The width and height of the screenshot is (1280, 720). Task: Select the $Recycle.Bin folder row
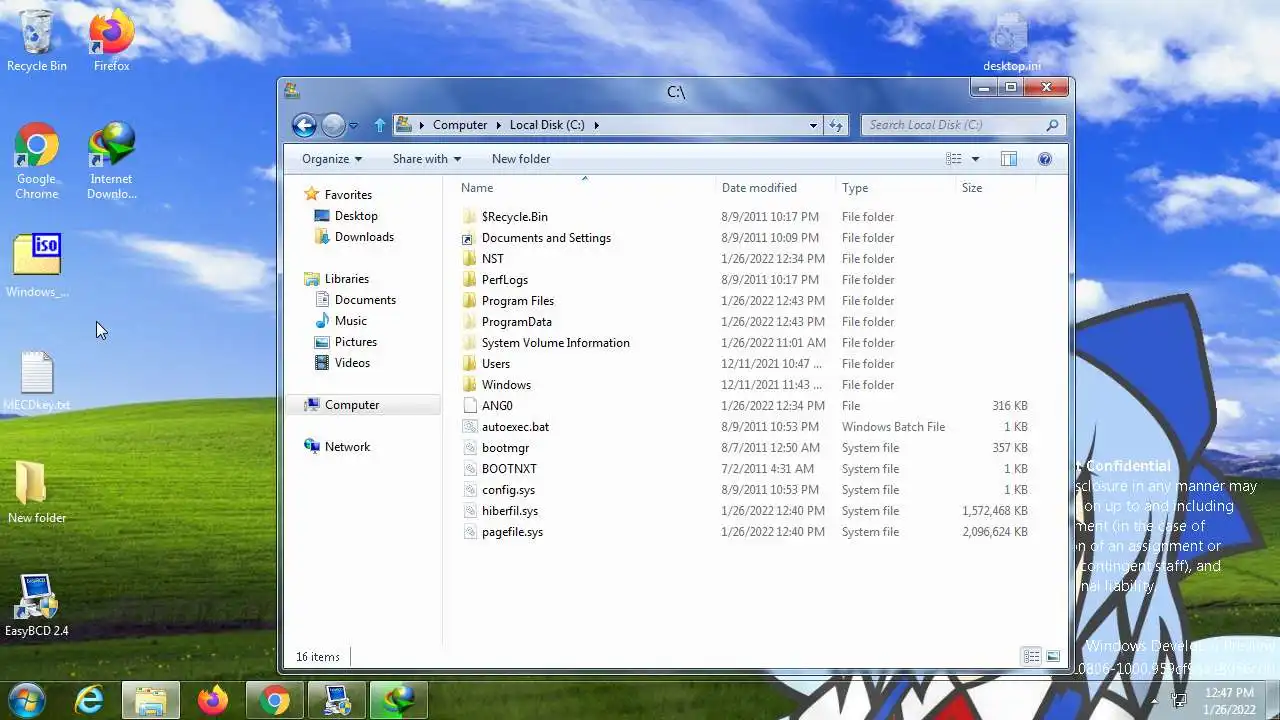point(745,217)
